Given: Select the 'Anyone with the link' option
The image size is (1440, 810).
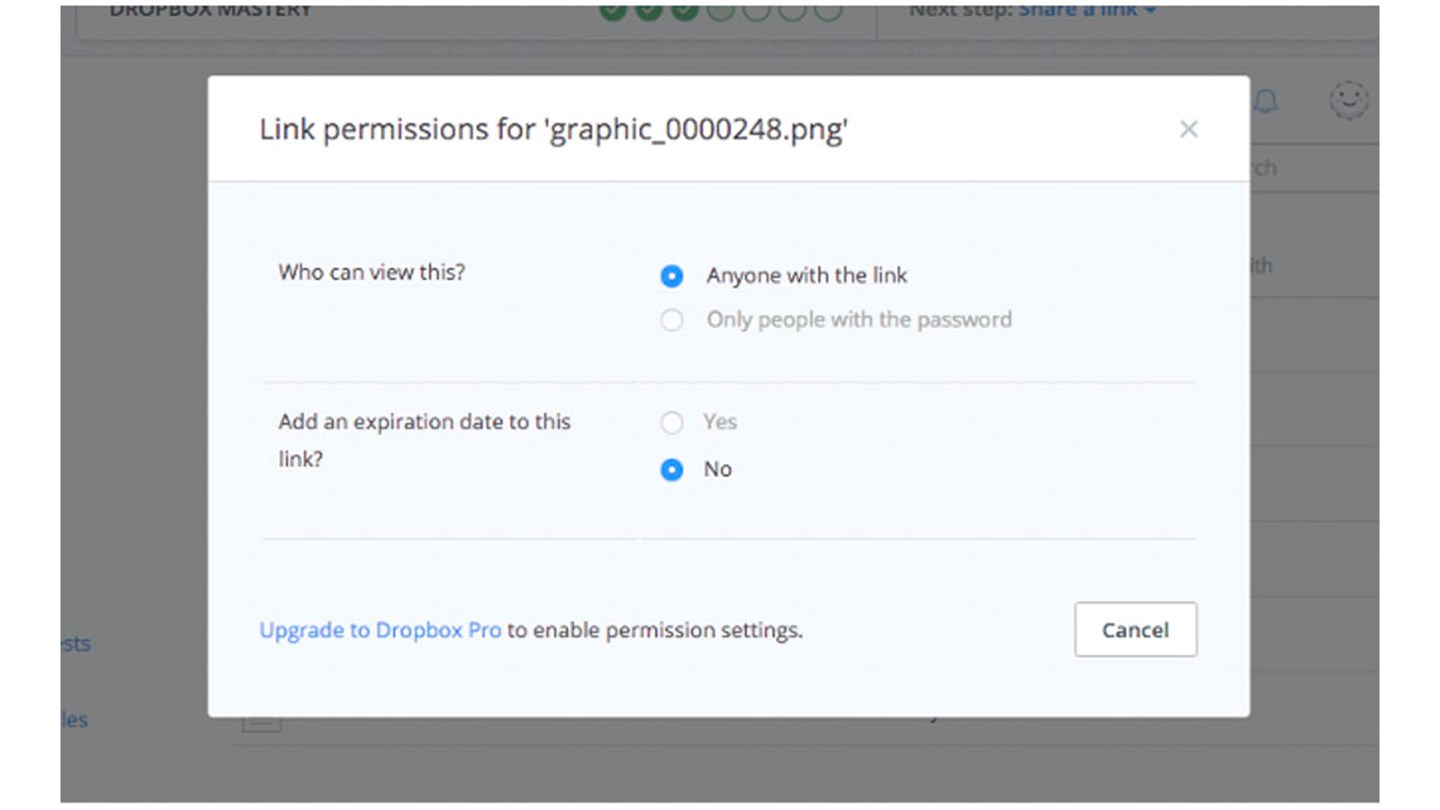Looking at the screenshot, I should [x=671, y=276].
